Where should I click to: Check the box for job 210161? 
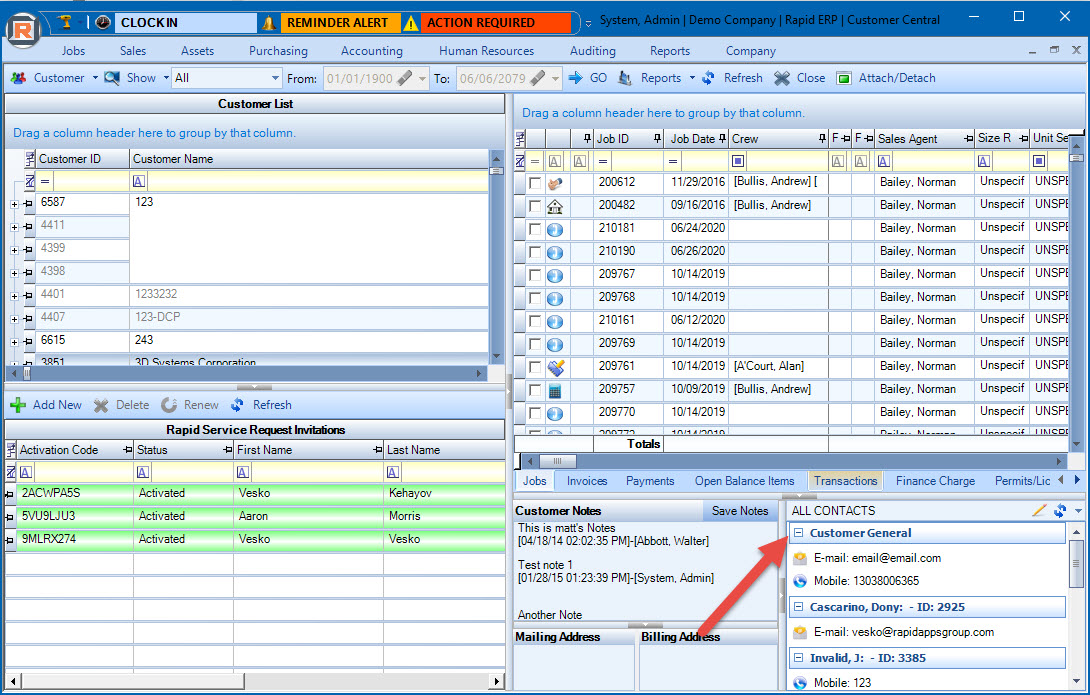tap(535, 320)
